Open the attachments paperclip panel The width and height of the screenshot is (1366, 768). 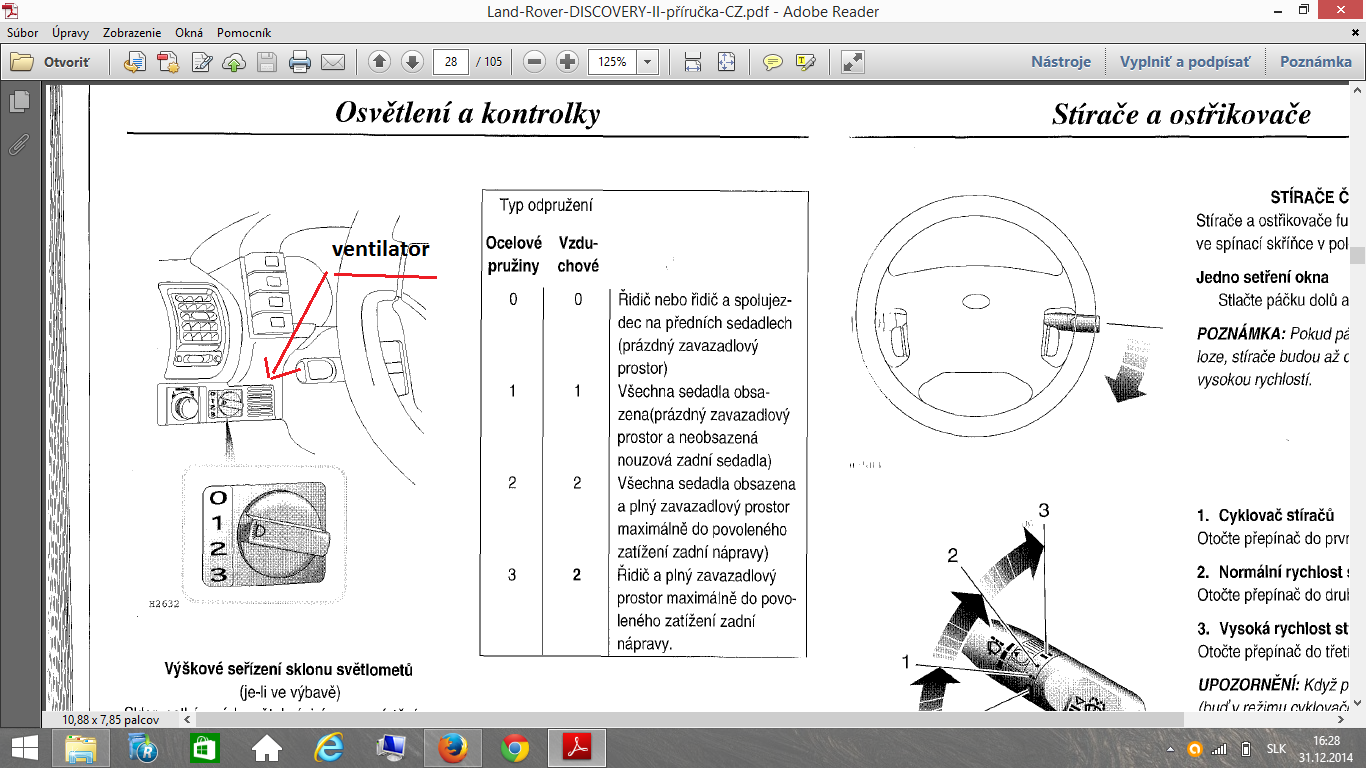(x=18, y=144)
